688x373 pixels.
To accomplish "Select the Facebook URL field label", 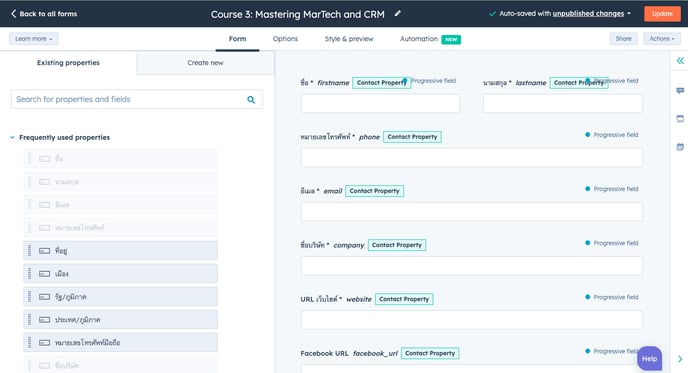I will (x=324, y=353).
